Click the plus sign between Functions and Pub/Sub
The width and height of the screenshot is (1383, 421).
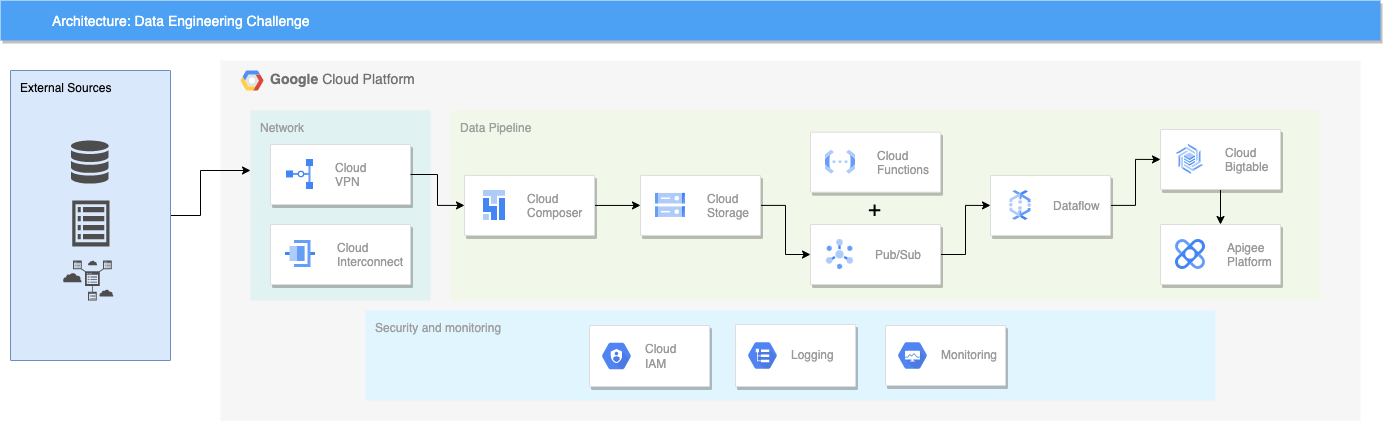pos(875,210)
